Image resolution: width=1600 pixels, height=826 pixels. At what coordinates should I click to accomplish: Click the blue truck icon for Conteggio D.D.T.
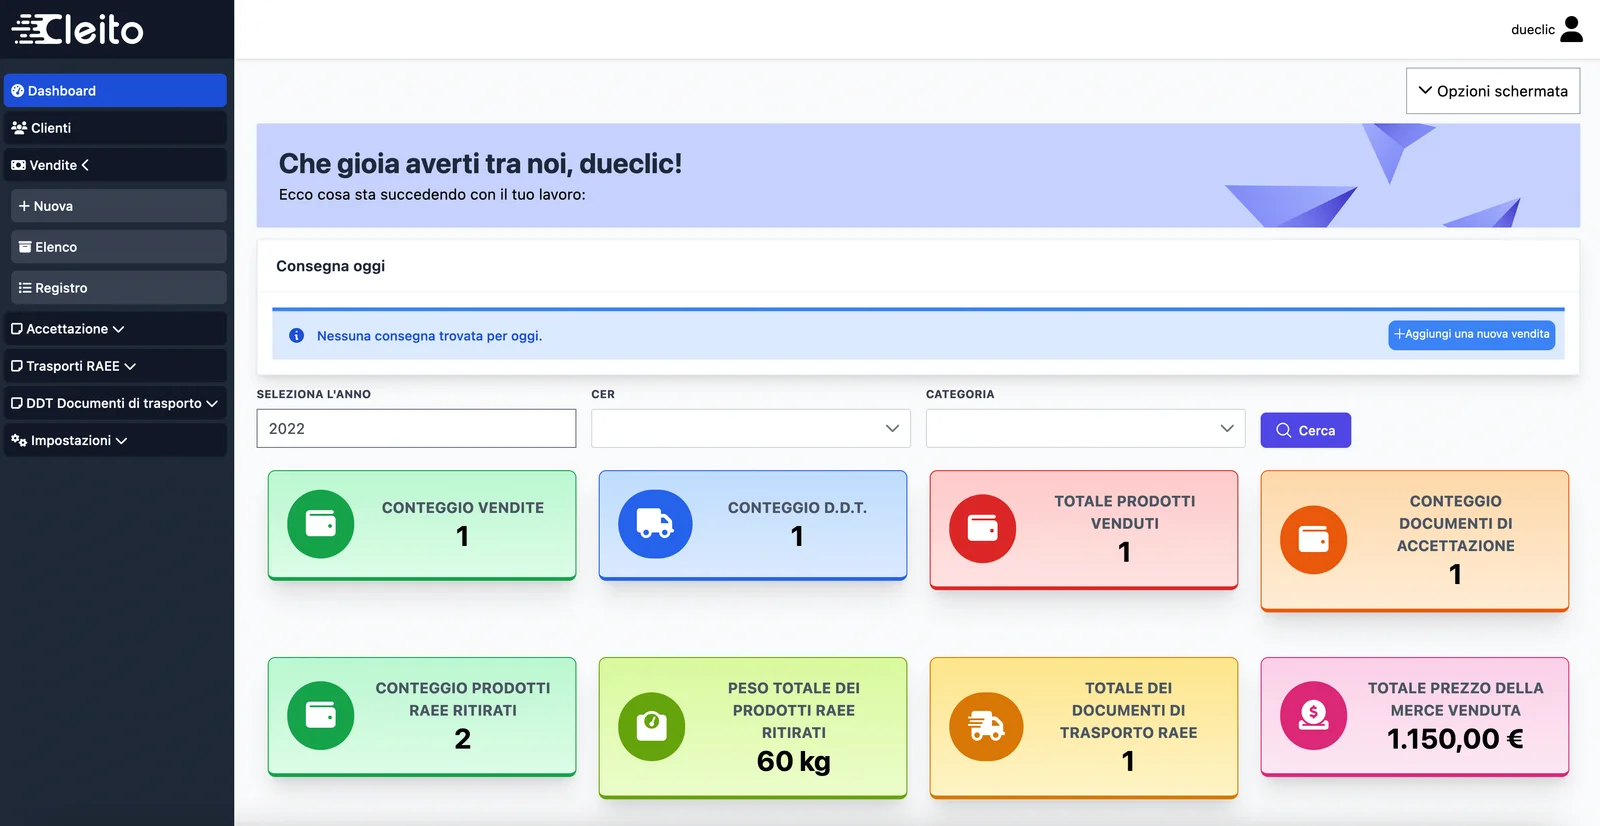pyautogui.click(x=655, y=523)
